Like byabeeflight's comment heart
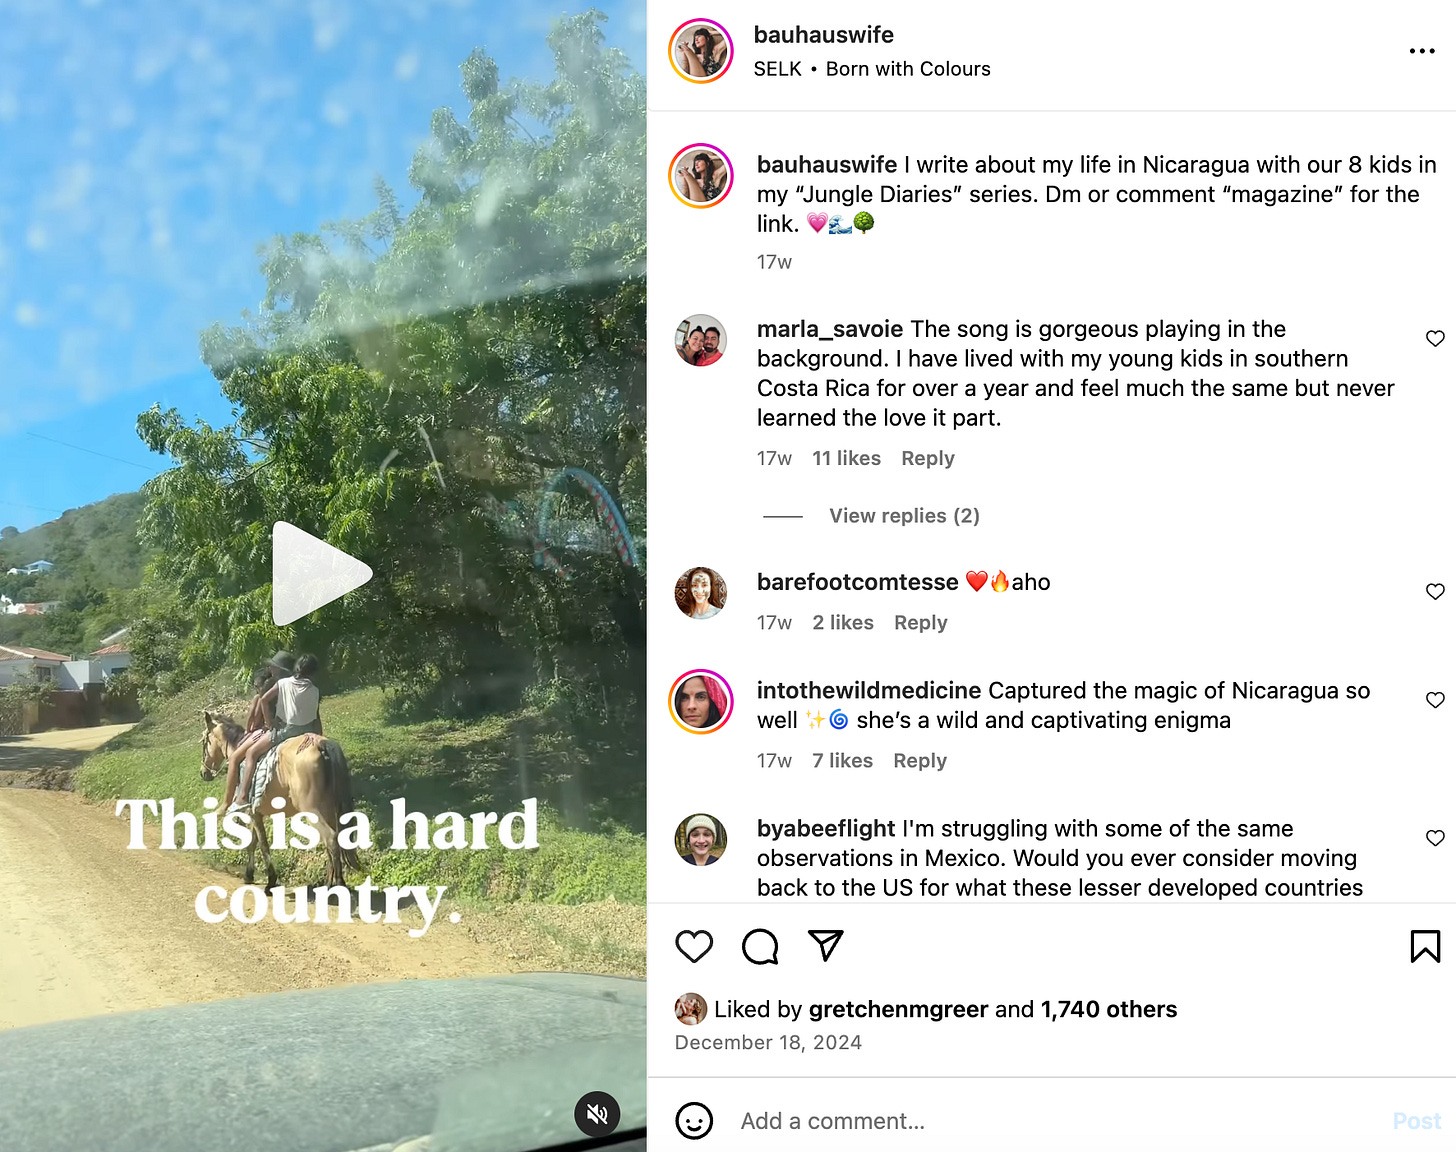Image resolution: width=1456 pixels, height=1152 pixels. (1435, 838)
